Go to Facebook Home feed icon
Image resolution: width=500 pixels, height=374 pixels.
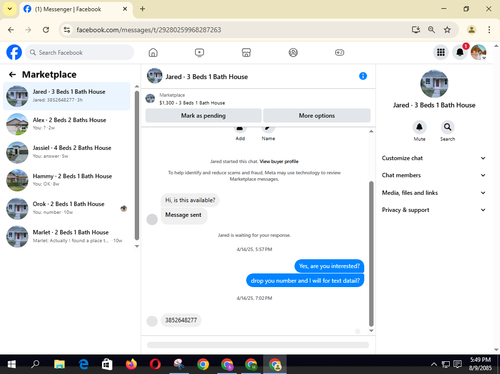point(153,52)
